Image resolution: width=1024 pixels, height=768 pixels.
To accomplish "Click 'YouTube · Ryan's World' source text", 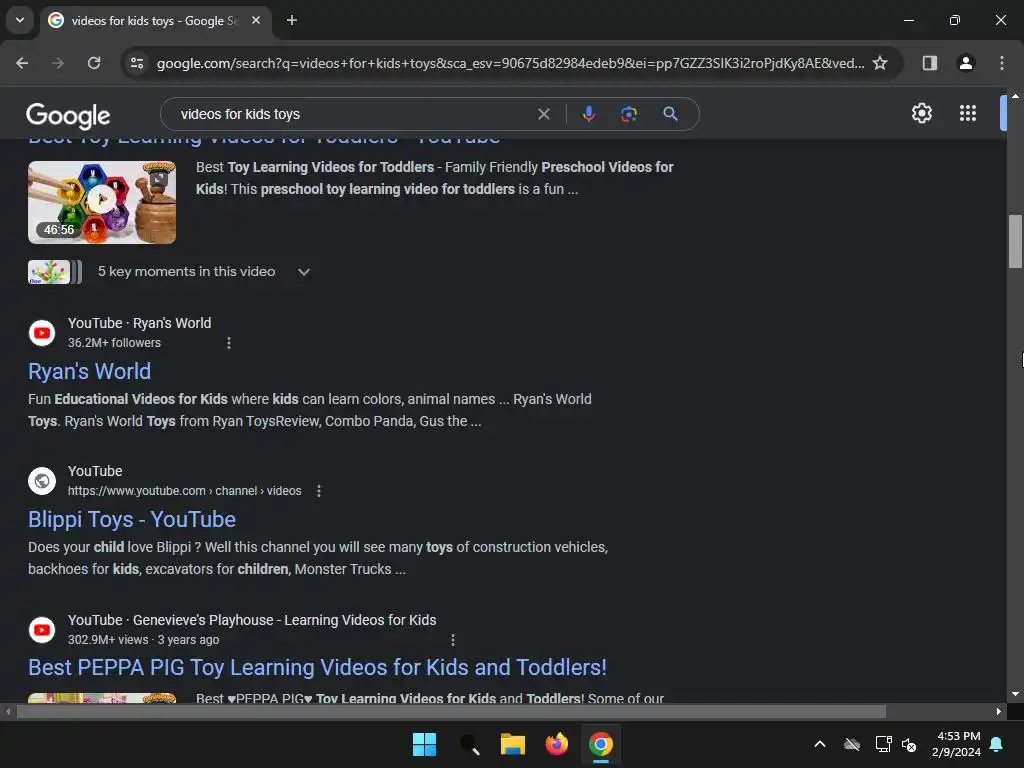I will tap(140, 323).
